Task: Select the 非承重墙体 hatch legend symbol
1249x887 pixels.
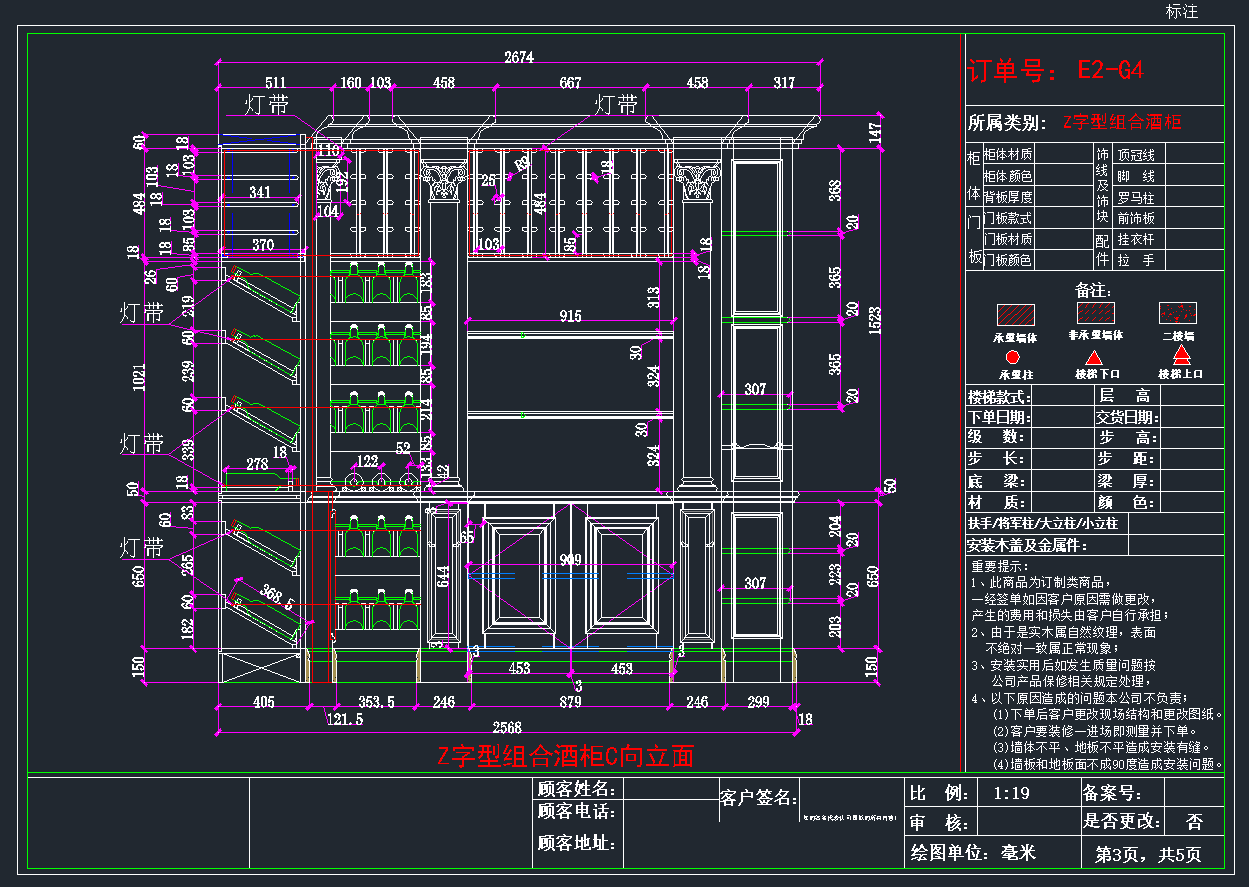Action: (1094, 315)
